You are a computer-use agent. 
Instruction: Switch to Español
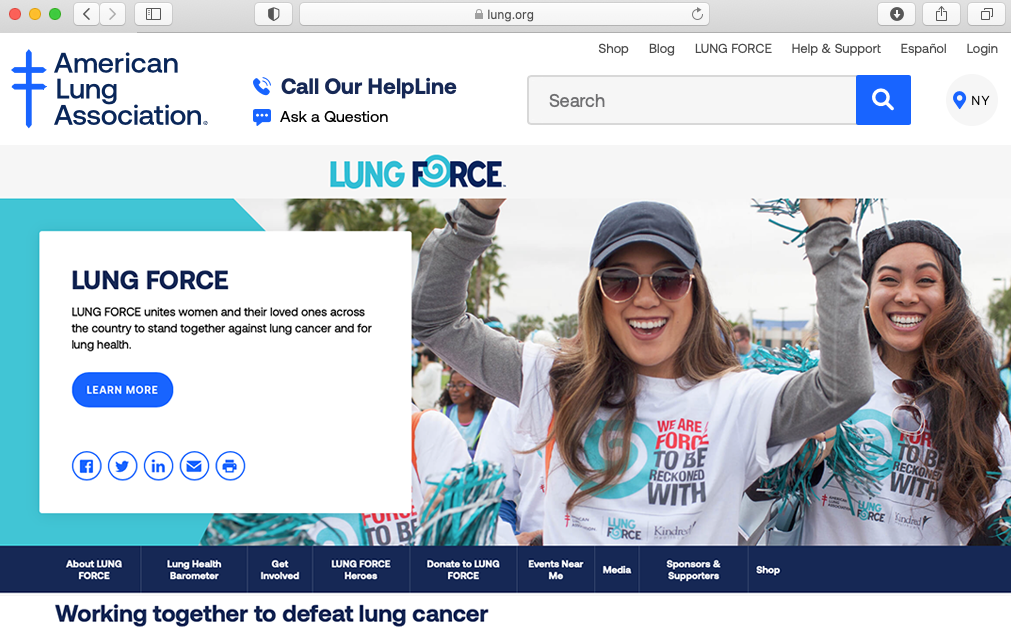pos(923,49)
